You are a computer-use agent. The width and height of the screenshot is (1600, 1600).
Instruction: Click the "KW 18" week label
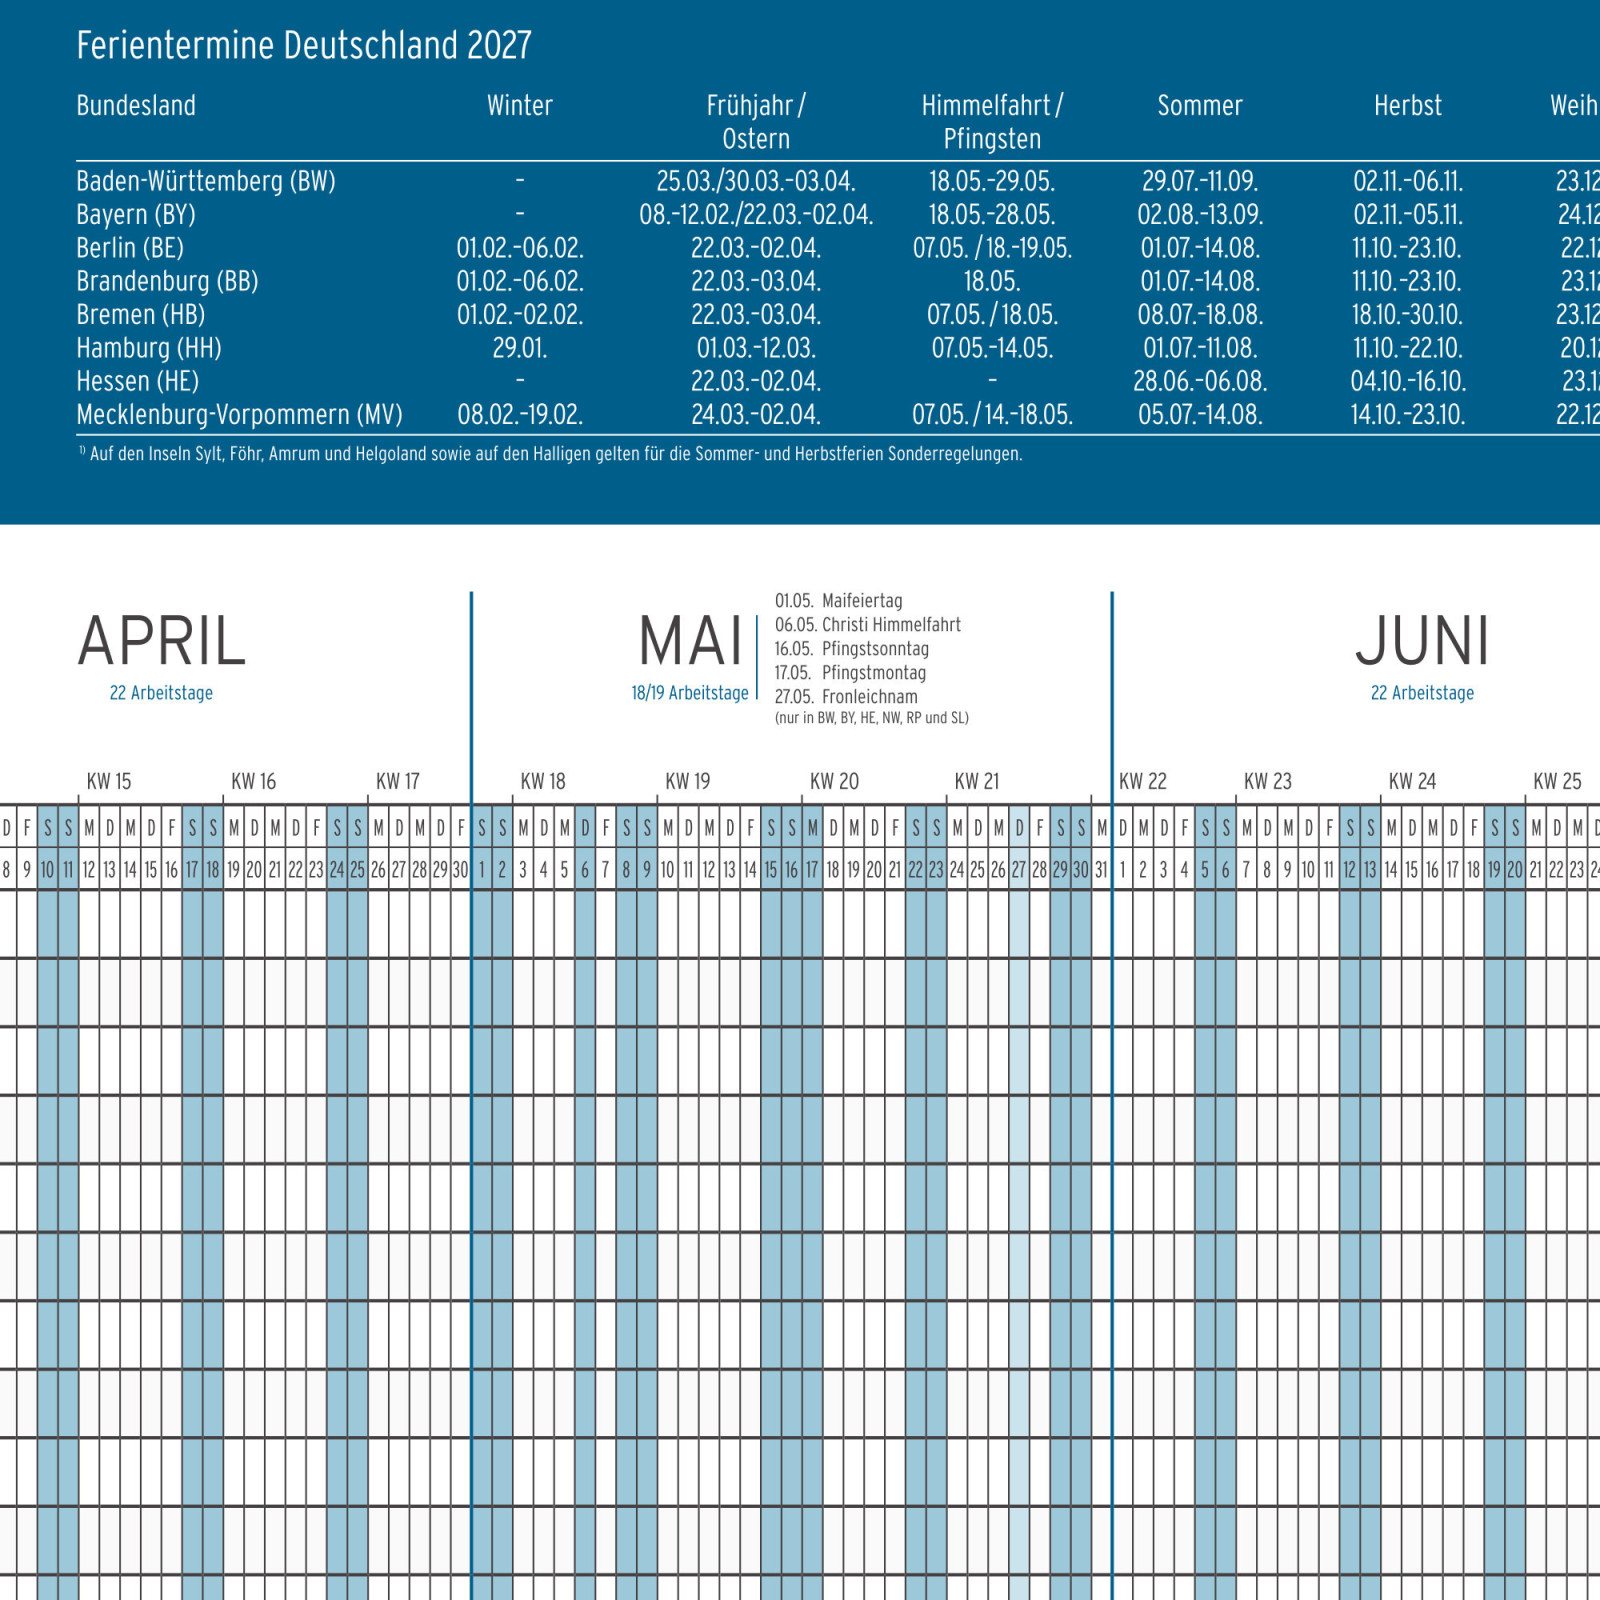[x=543, y=782]
